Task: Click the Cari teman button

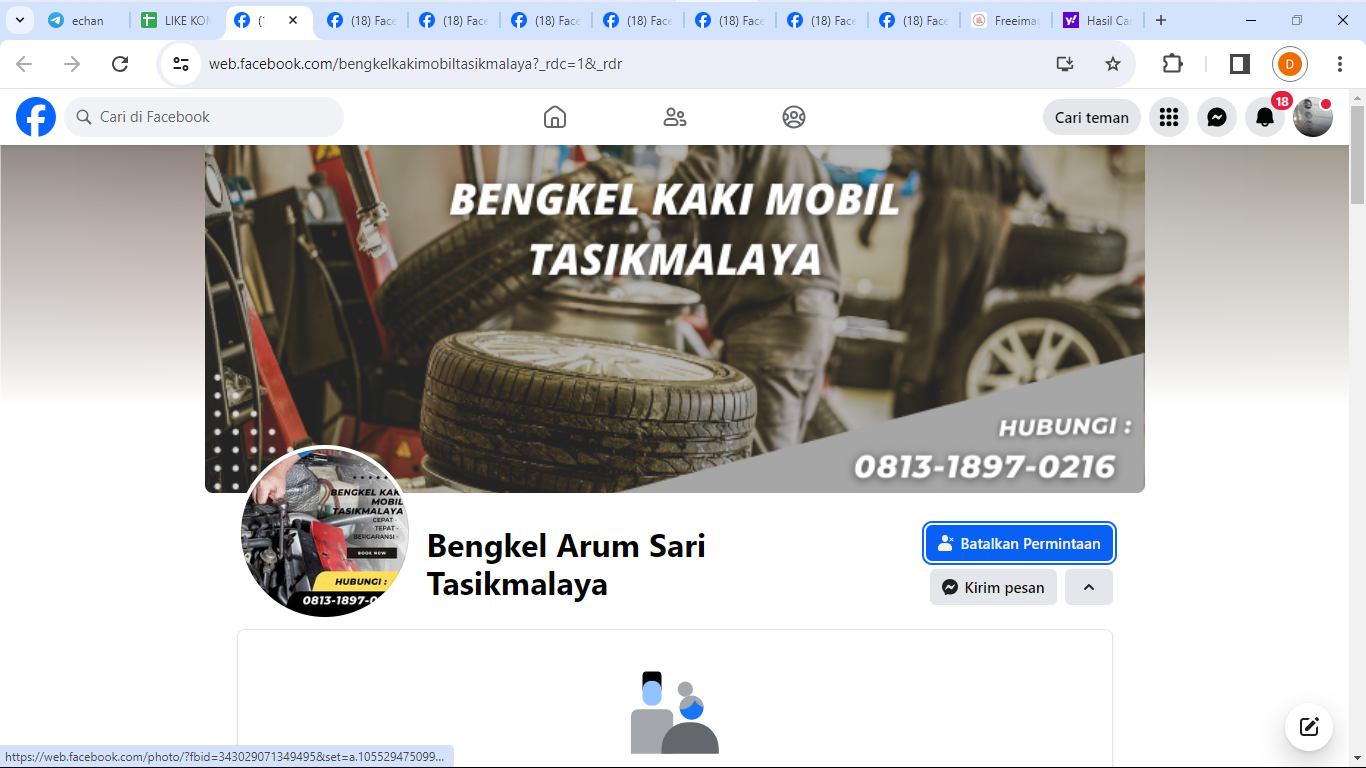Action: click(x=1092, y=117)
